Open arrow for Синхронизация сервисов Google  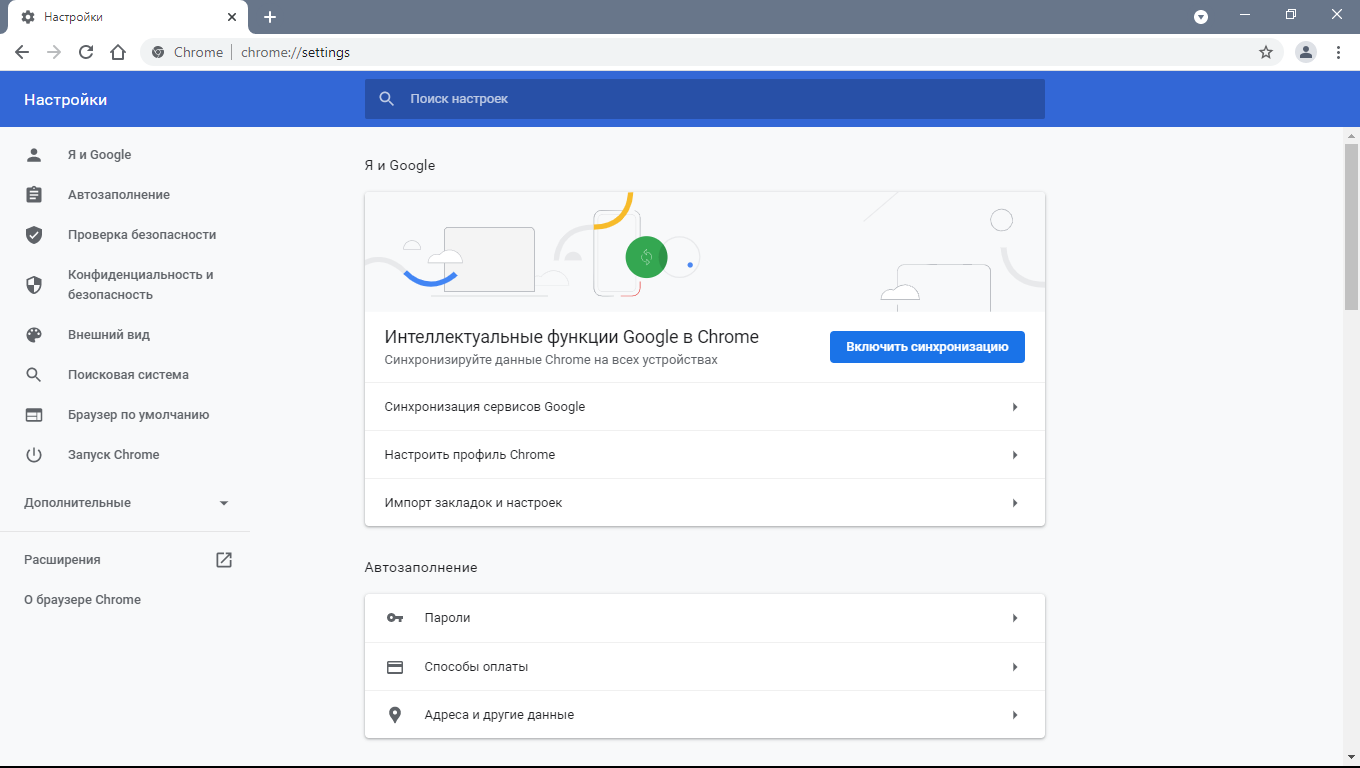(x=1015, y=407)
